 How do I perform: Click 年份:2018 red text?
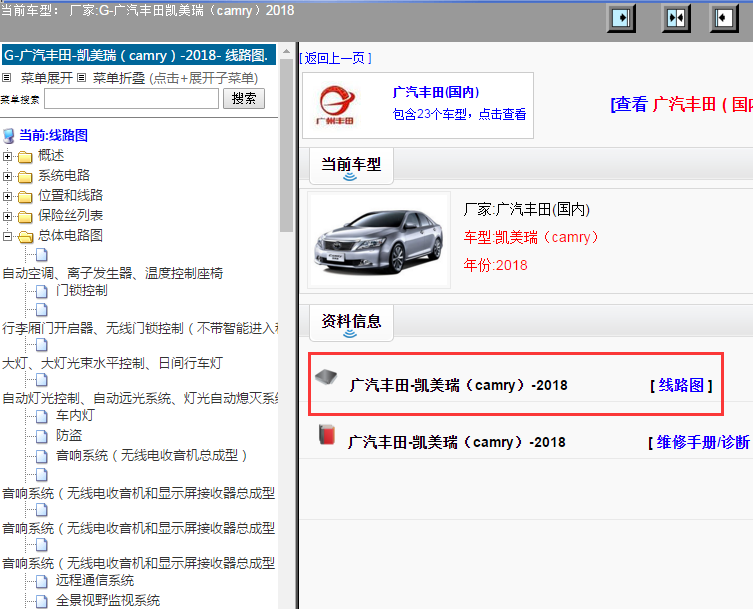(495, 265)
